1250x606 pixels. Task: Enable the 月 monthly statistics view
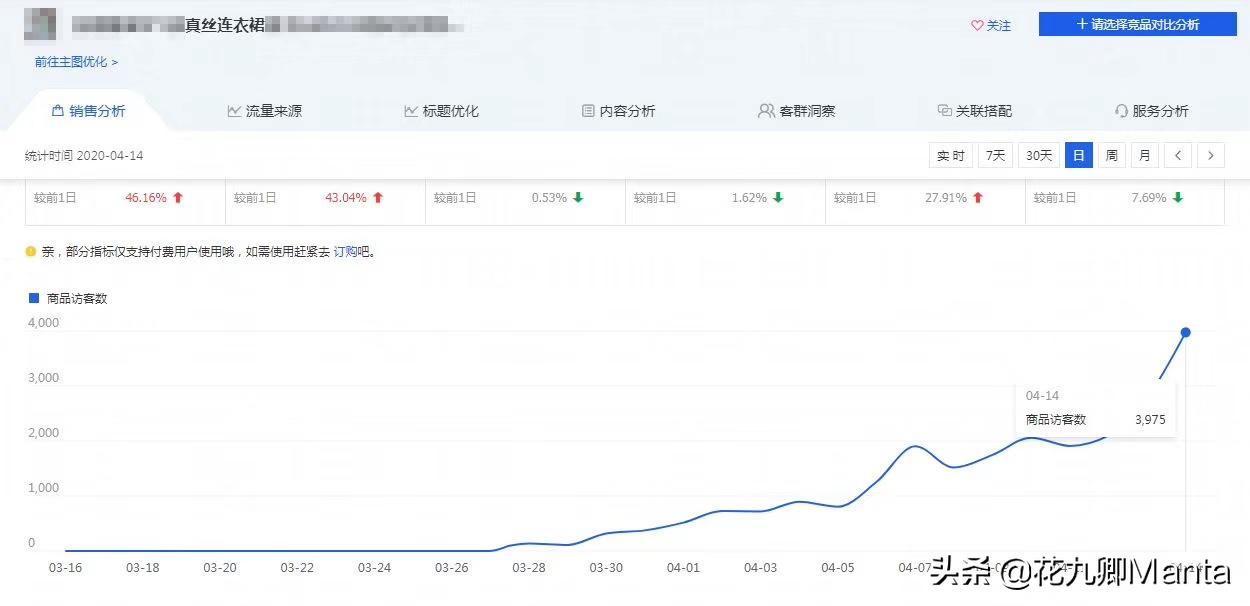pos(1144,155)
